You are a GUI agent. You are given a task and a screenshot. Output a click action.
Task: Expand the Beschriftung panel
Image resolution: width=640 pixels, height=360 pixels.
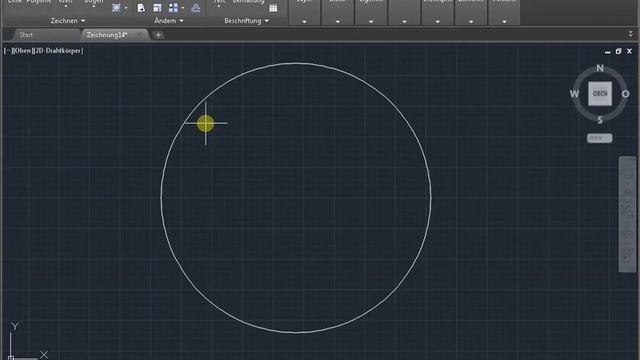coord(247,20)
